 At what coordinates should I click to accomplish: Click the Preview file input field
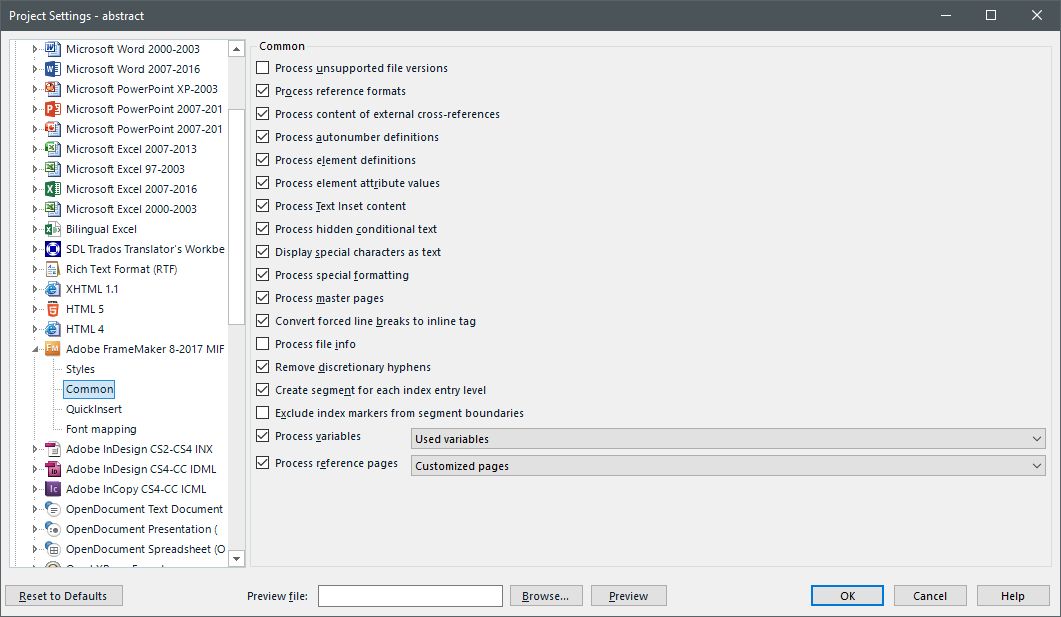point(410,596)
